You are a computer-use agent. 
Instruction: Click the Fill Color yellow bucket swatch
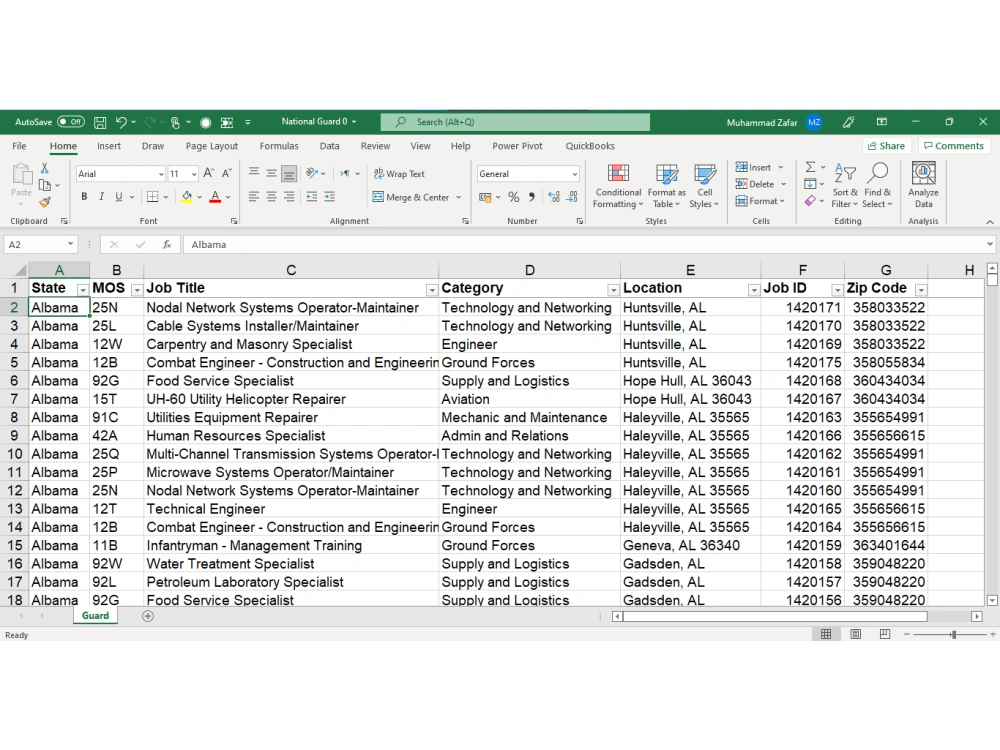186,197
